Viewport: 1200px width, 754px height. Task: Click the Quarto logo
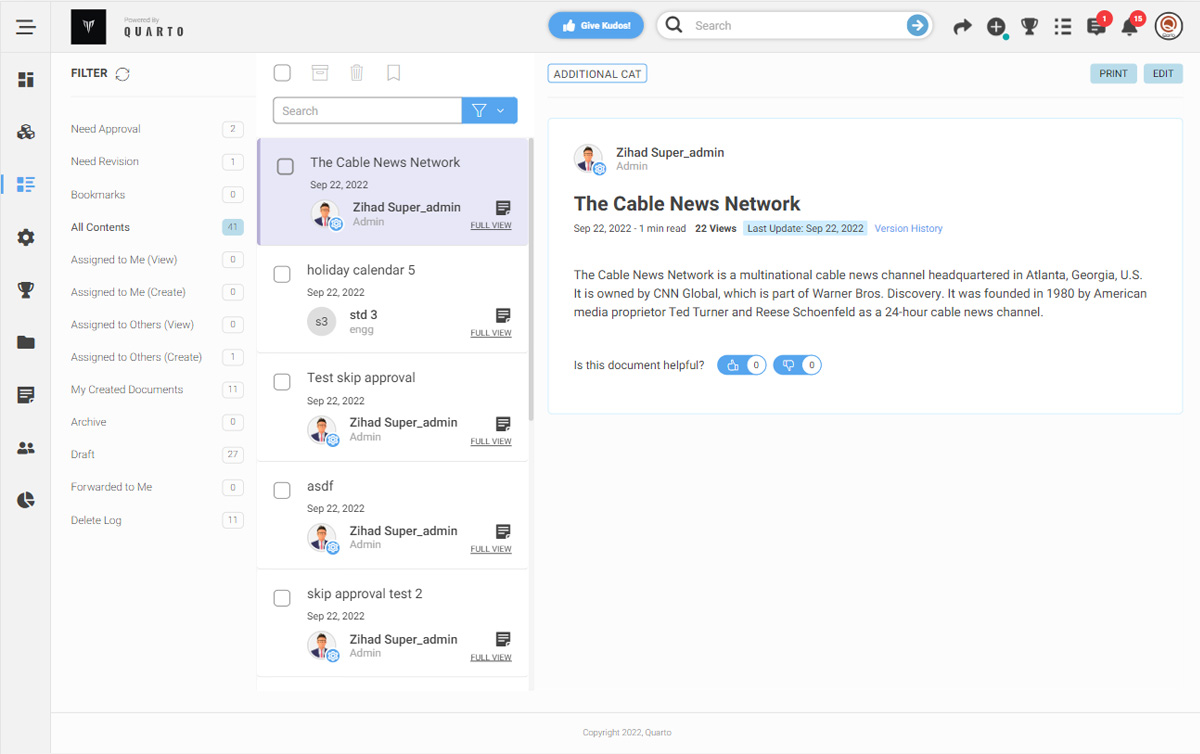pos(88,27)
